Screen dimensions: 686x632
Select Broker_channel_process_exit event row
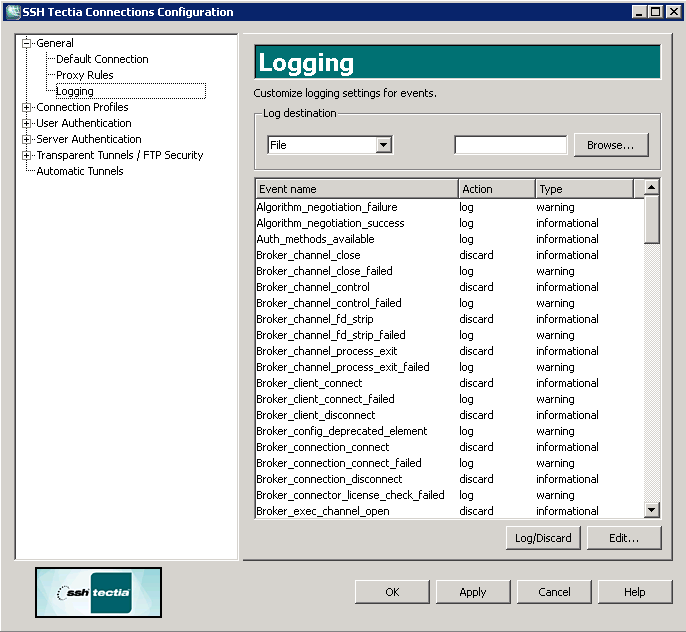[x=450, y=351]
